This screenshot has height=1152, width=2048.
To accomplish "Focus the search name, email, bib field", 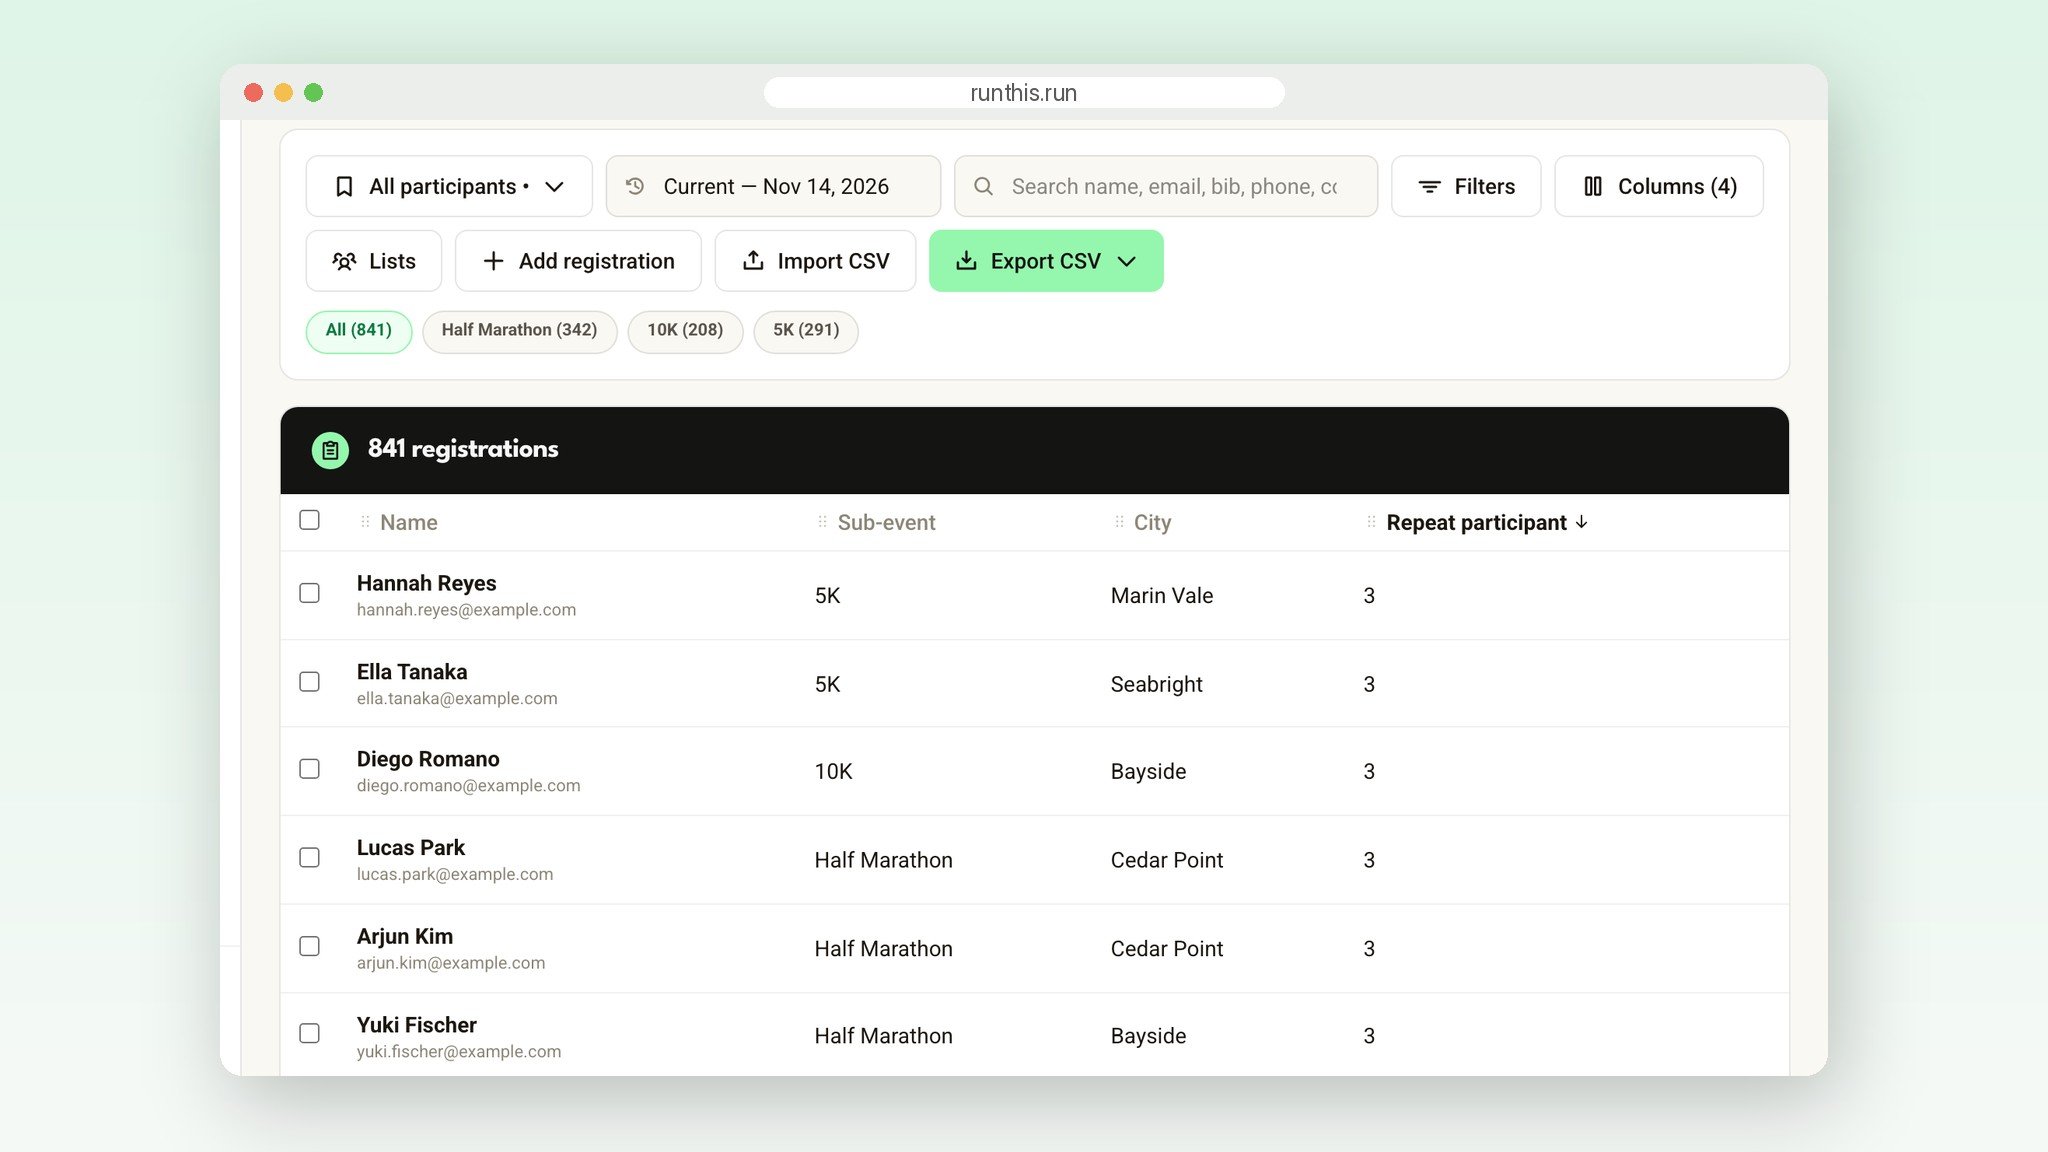I will click(1166, 186).
